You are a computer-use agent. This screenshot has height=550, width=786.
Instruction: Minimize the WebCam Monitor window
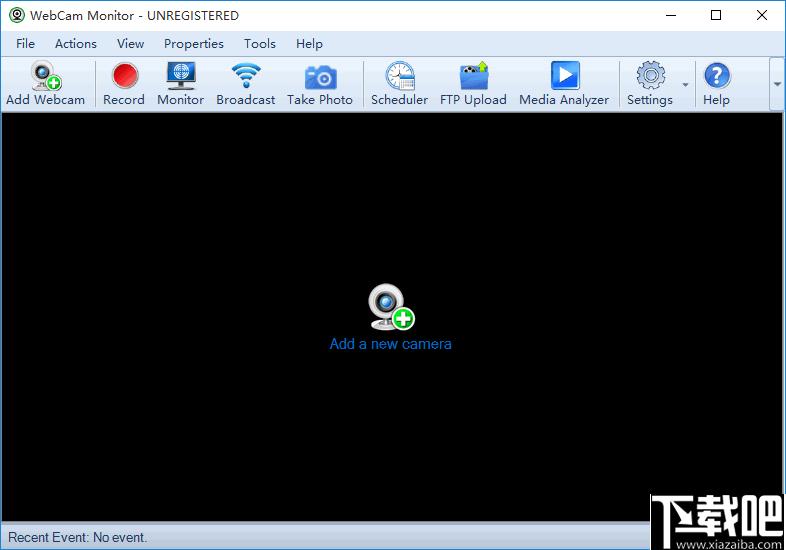point(671,15)
